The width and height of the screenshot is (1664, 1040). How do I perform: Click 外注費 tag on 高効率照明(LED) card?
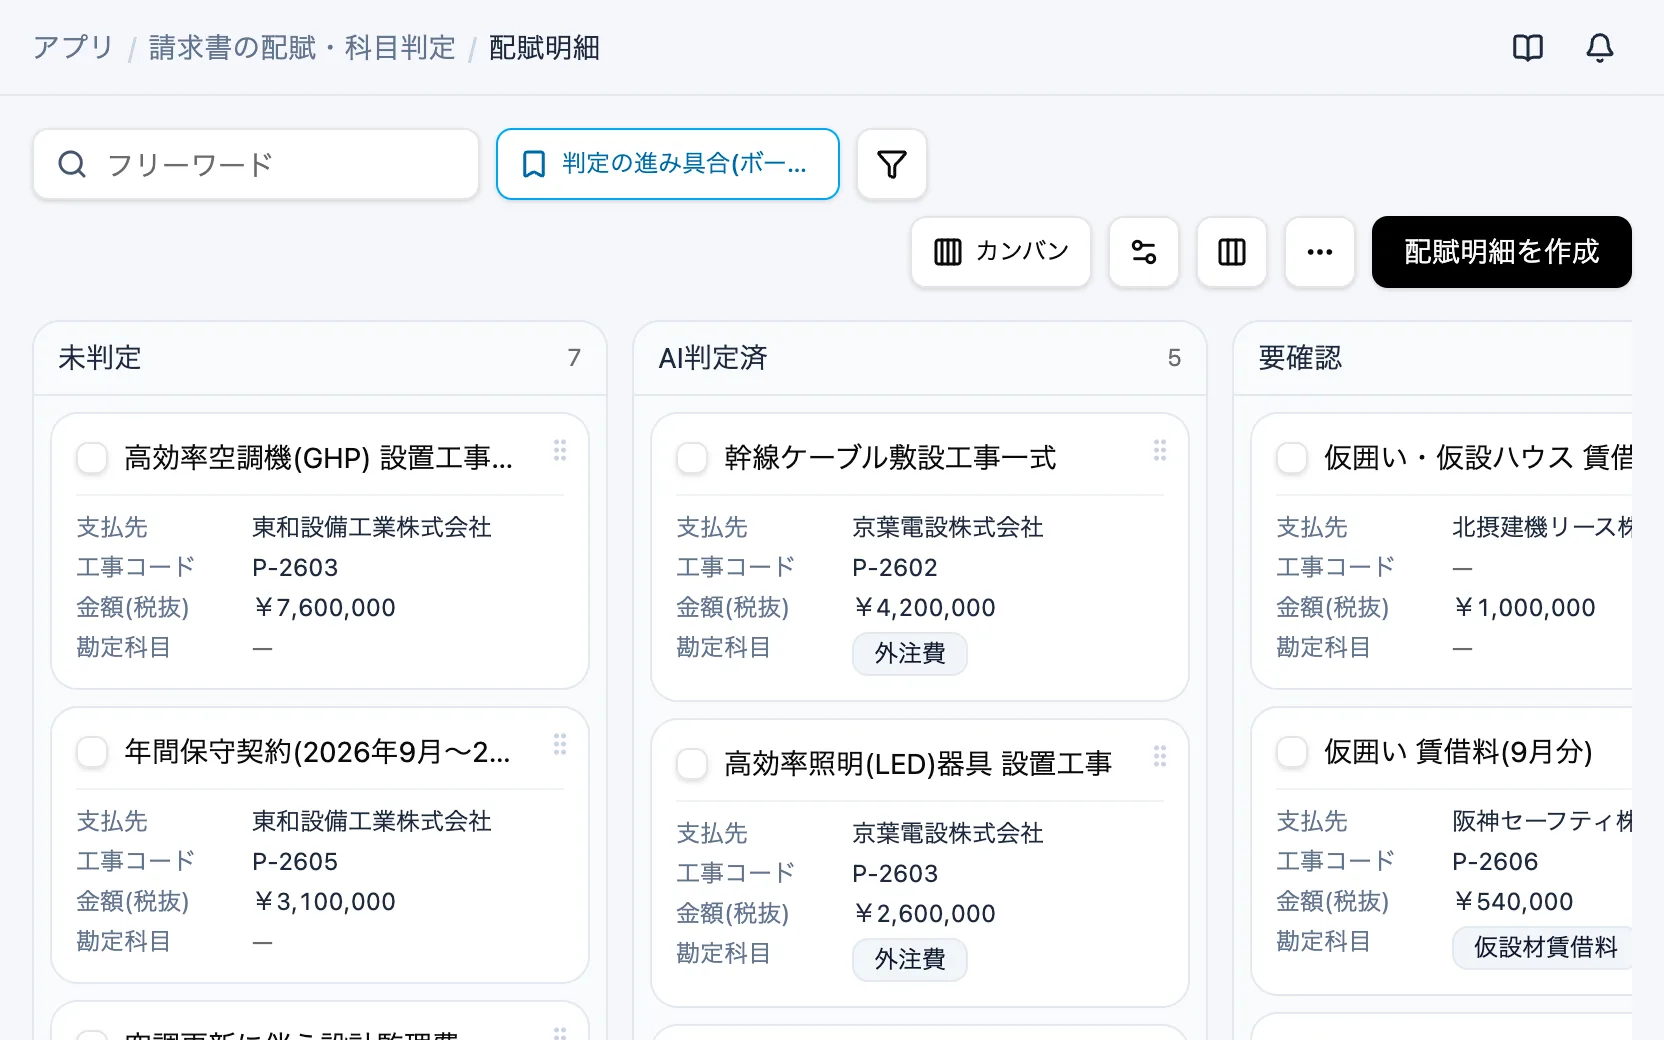910,960
